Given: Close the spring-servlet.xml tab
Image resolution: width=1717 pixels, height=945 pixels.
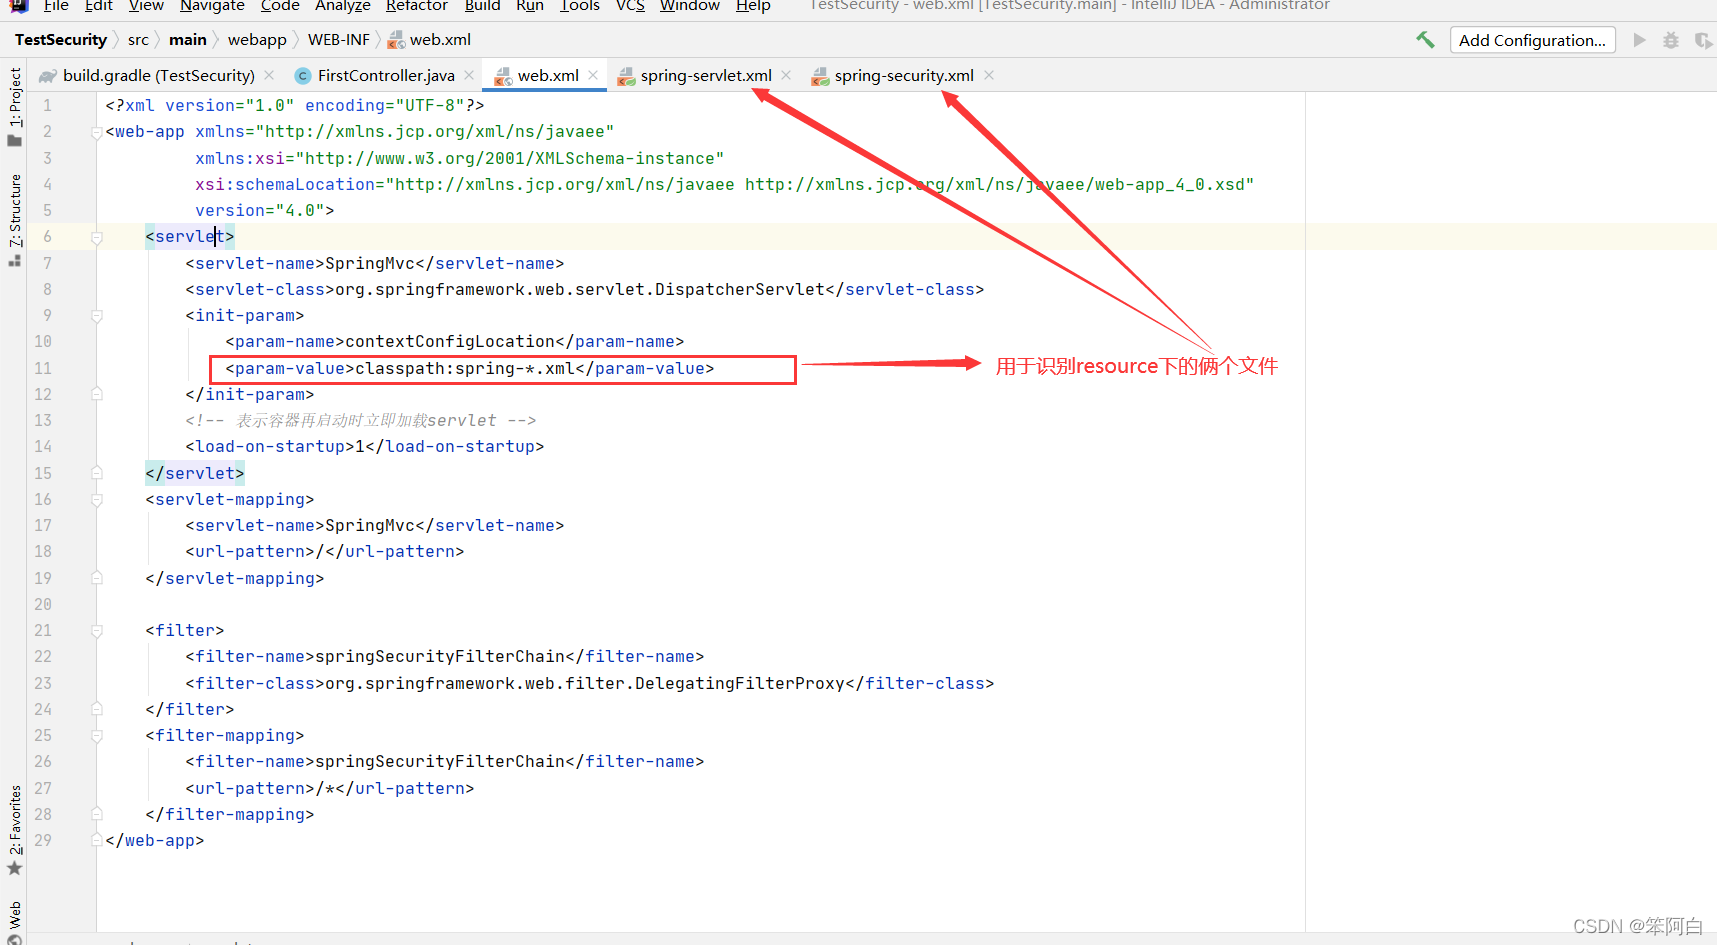Looking at the screenshot, I should [x=786, y=75].
